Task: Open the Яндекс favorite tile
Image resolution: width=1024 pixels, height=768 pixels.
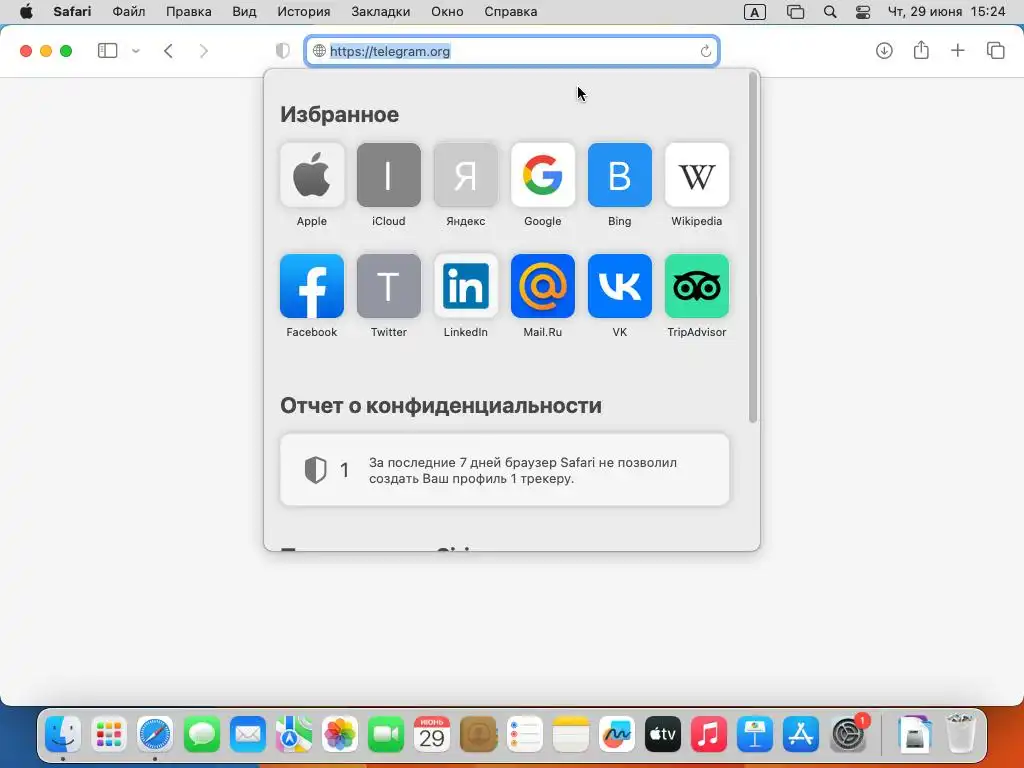Action: pyautogui.click(x=466, y=175)
